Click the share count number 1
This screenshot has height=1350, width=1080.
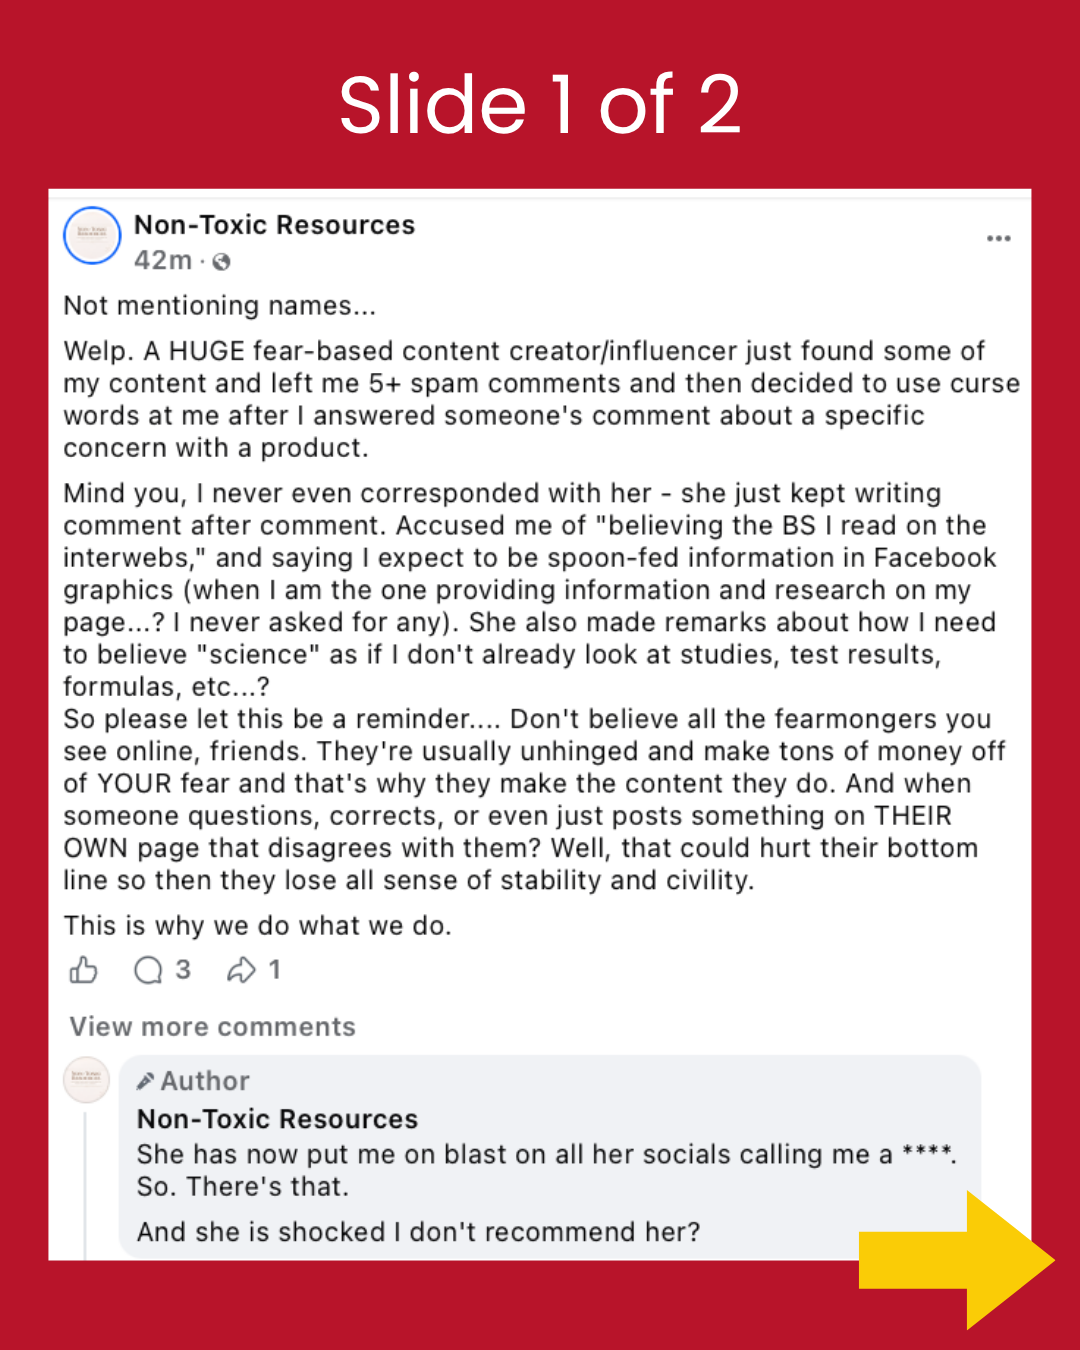click(x=274, y=970)
